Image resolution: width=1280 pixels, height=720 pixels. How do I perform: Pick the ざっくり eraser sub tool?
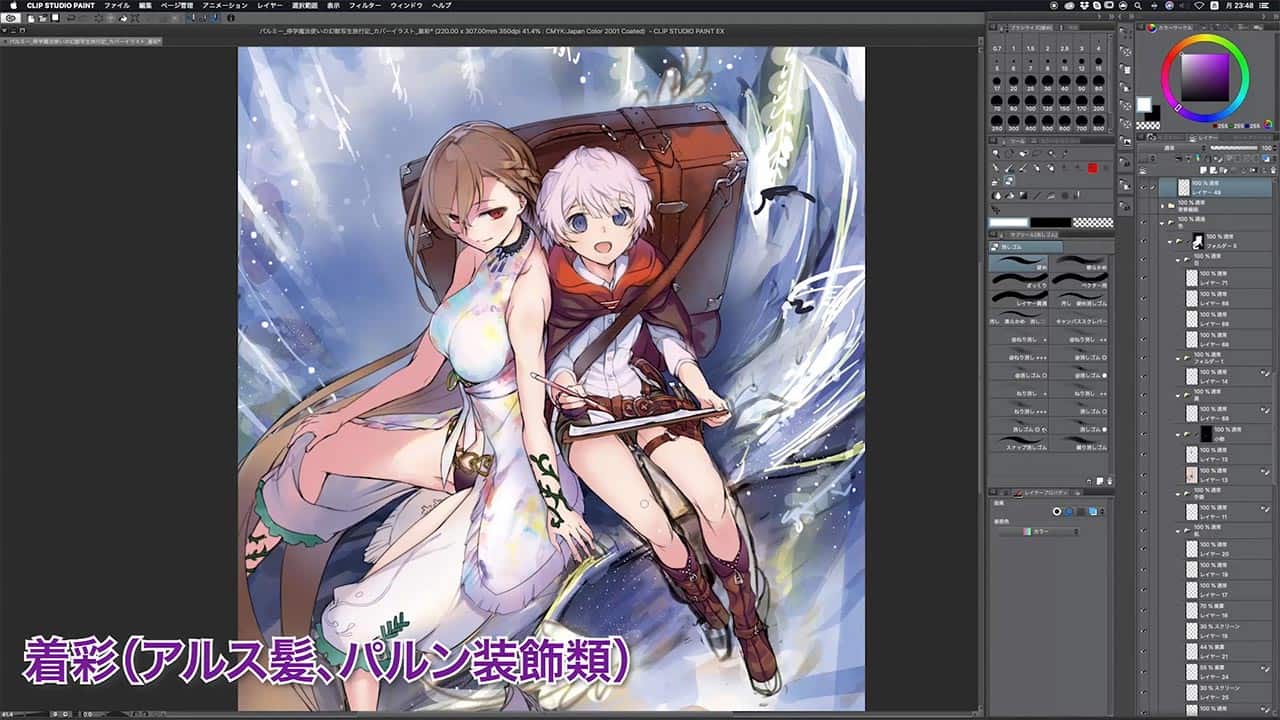point(1018,280)
